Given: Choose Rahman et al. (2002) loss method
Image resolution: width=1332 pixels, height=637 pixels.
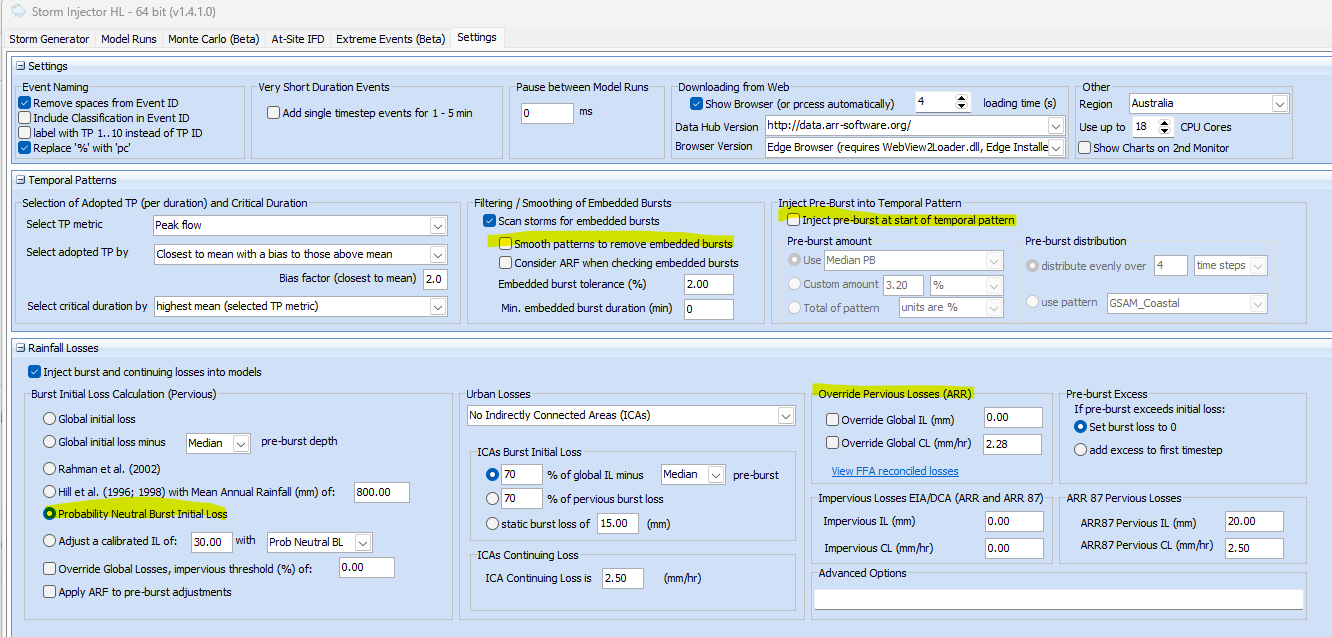Looking at the screenshot, I should pos(50,468).
